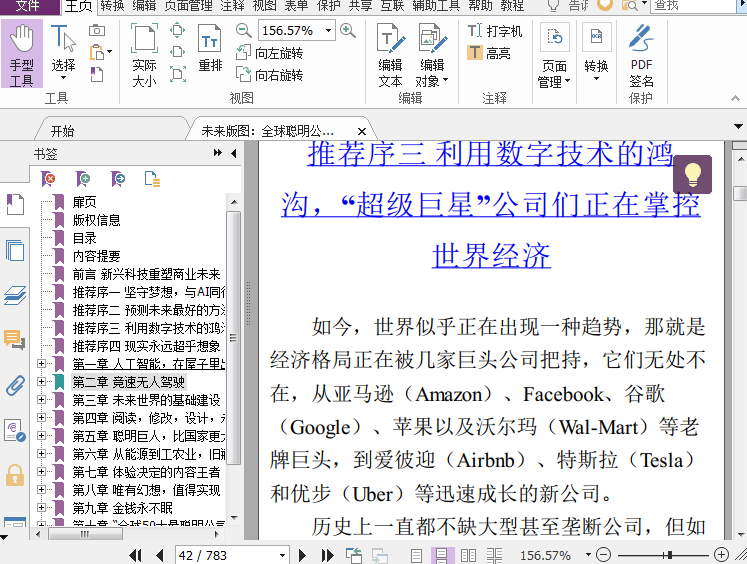Open the Bookmarks sidebar panel icon
The height and width of the screenshot is (564, 747).
coord(15,204)
